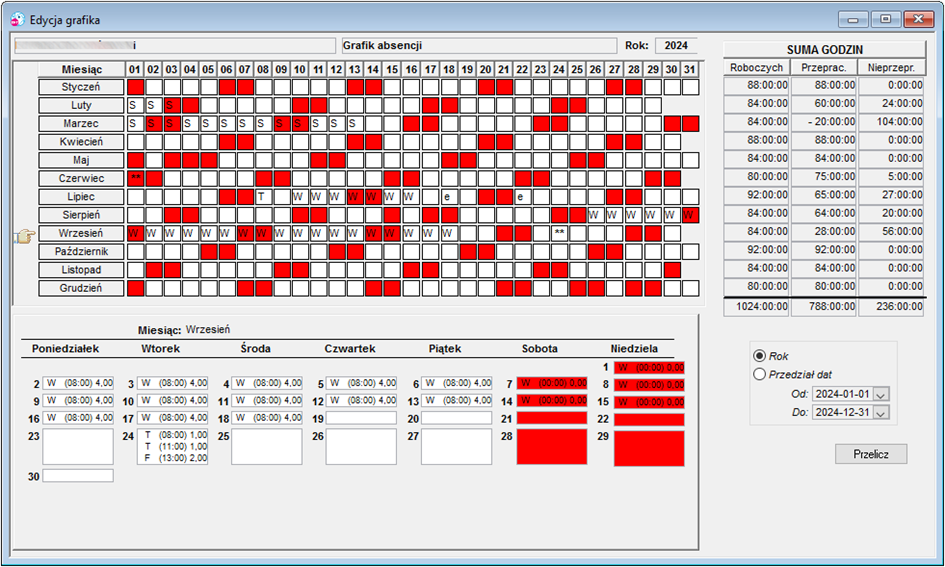
Task: Open the Do date dropdown
Action: (x=881, y=413)
